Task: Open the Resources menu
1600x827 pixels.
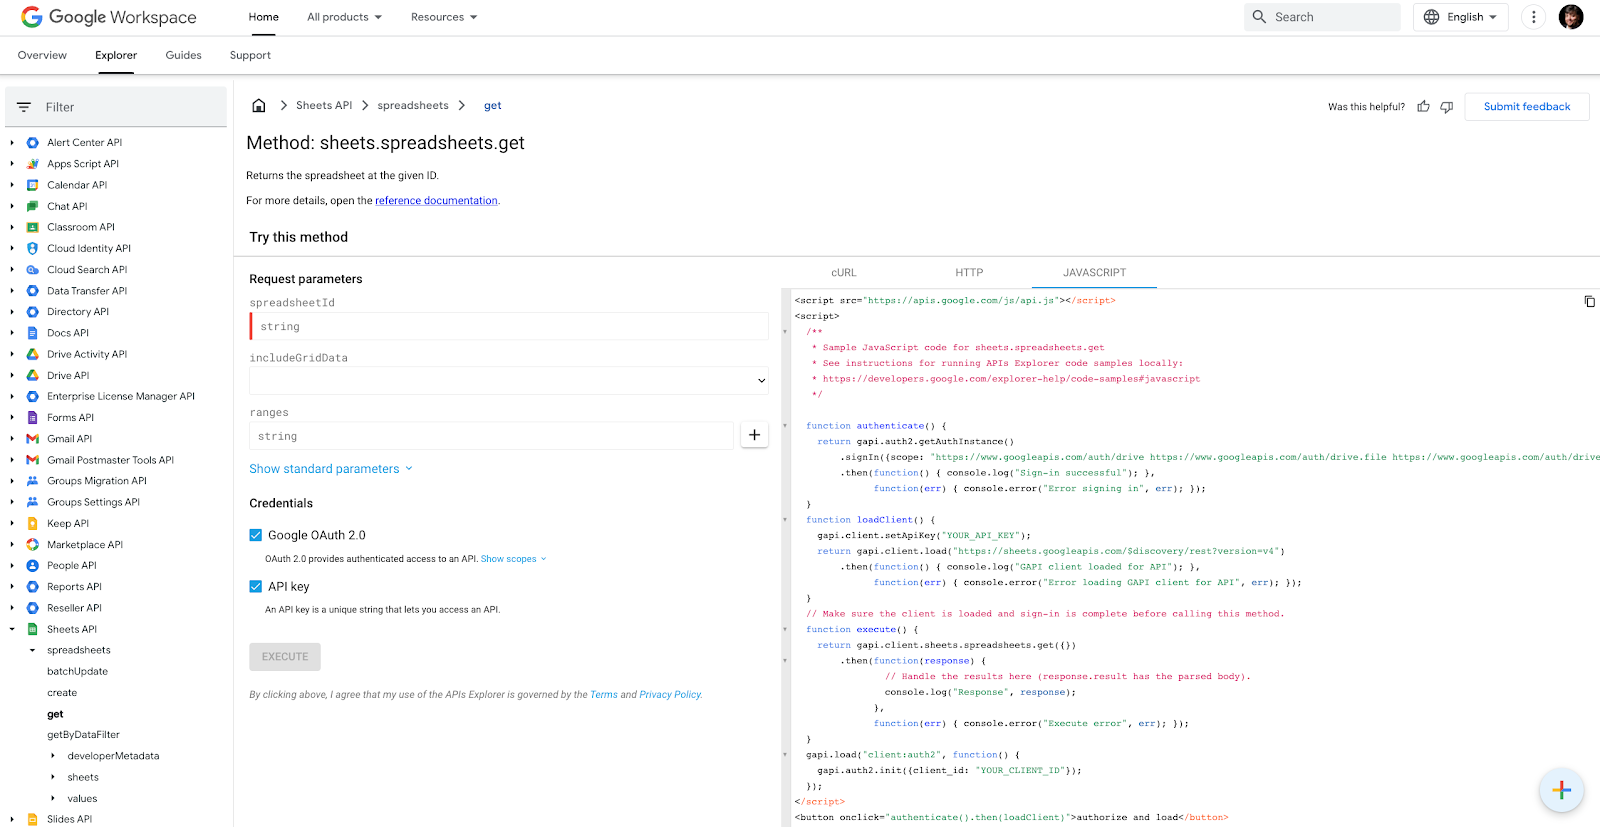Action: coord(444,17)
